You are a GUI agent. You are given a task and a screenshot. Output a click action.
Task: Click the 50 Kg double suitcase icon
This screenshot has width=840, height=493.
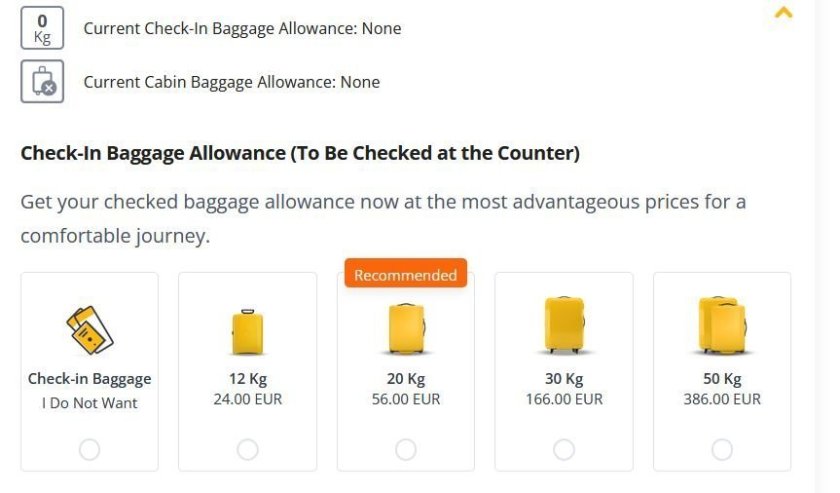(x=722, y=326)
